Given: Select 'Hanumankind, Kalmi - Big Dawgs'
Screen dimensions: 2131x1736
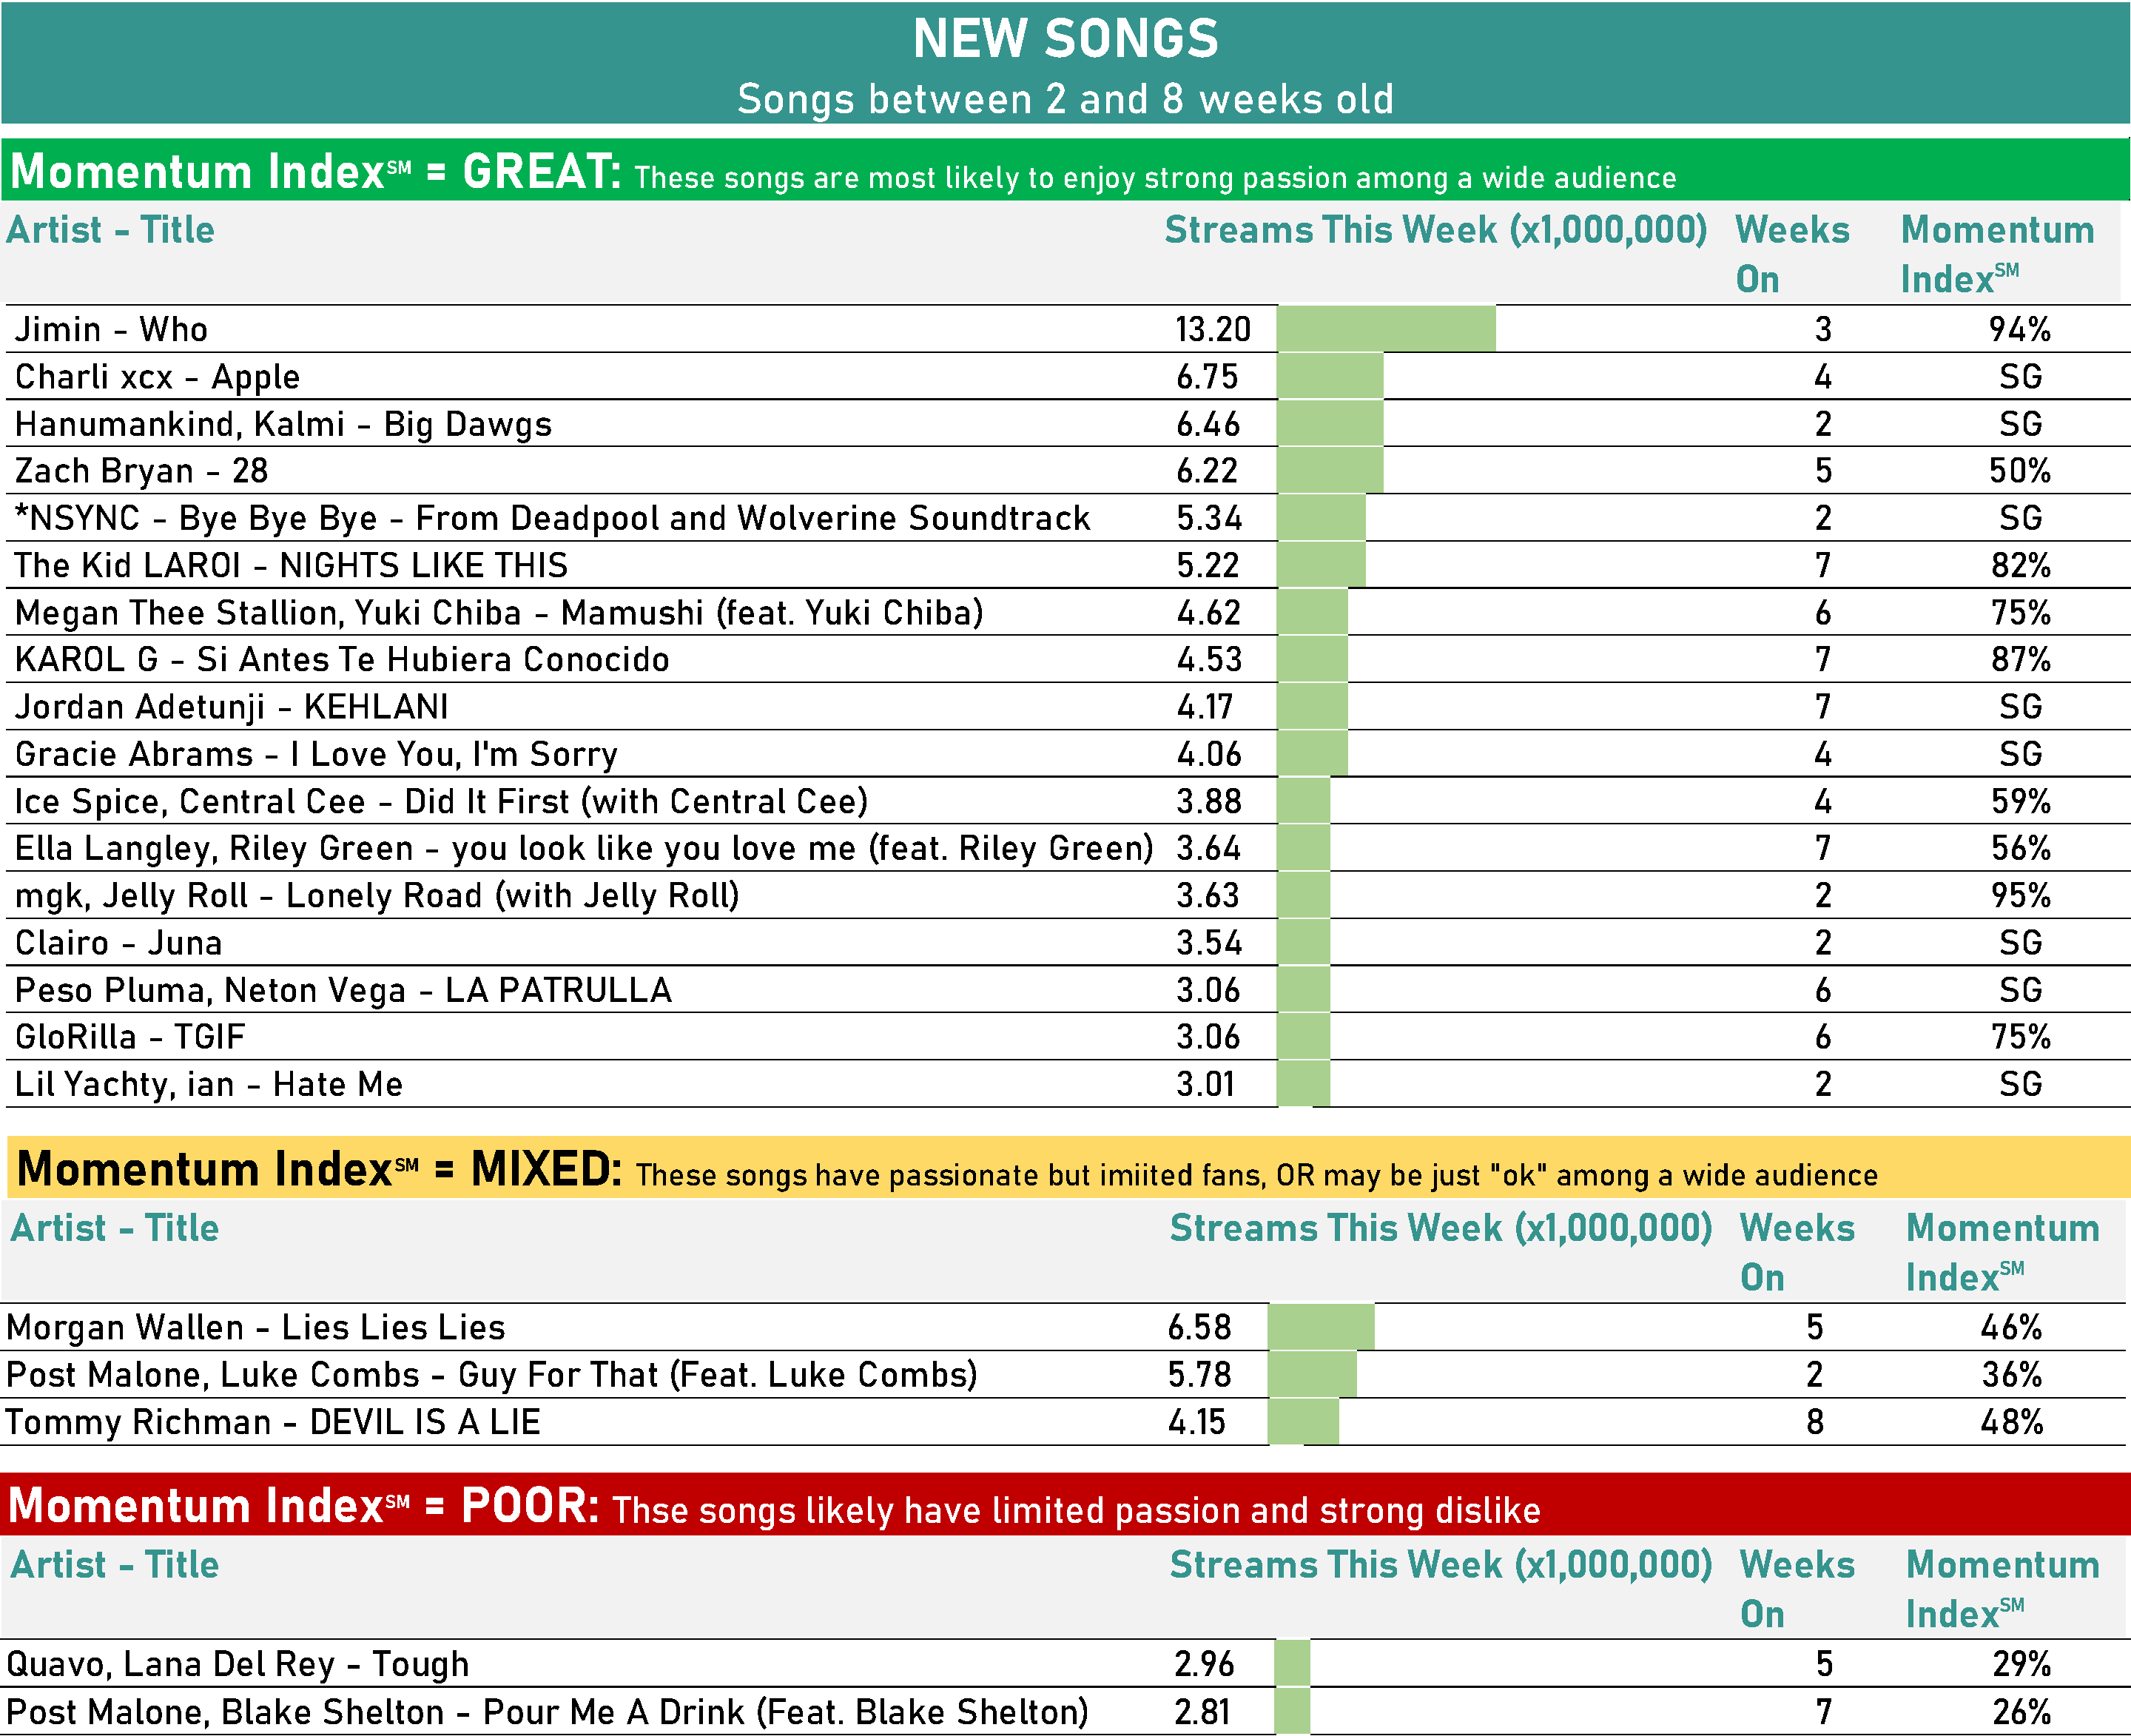Looking at the screenshot, I should pos(283,424).
